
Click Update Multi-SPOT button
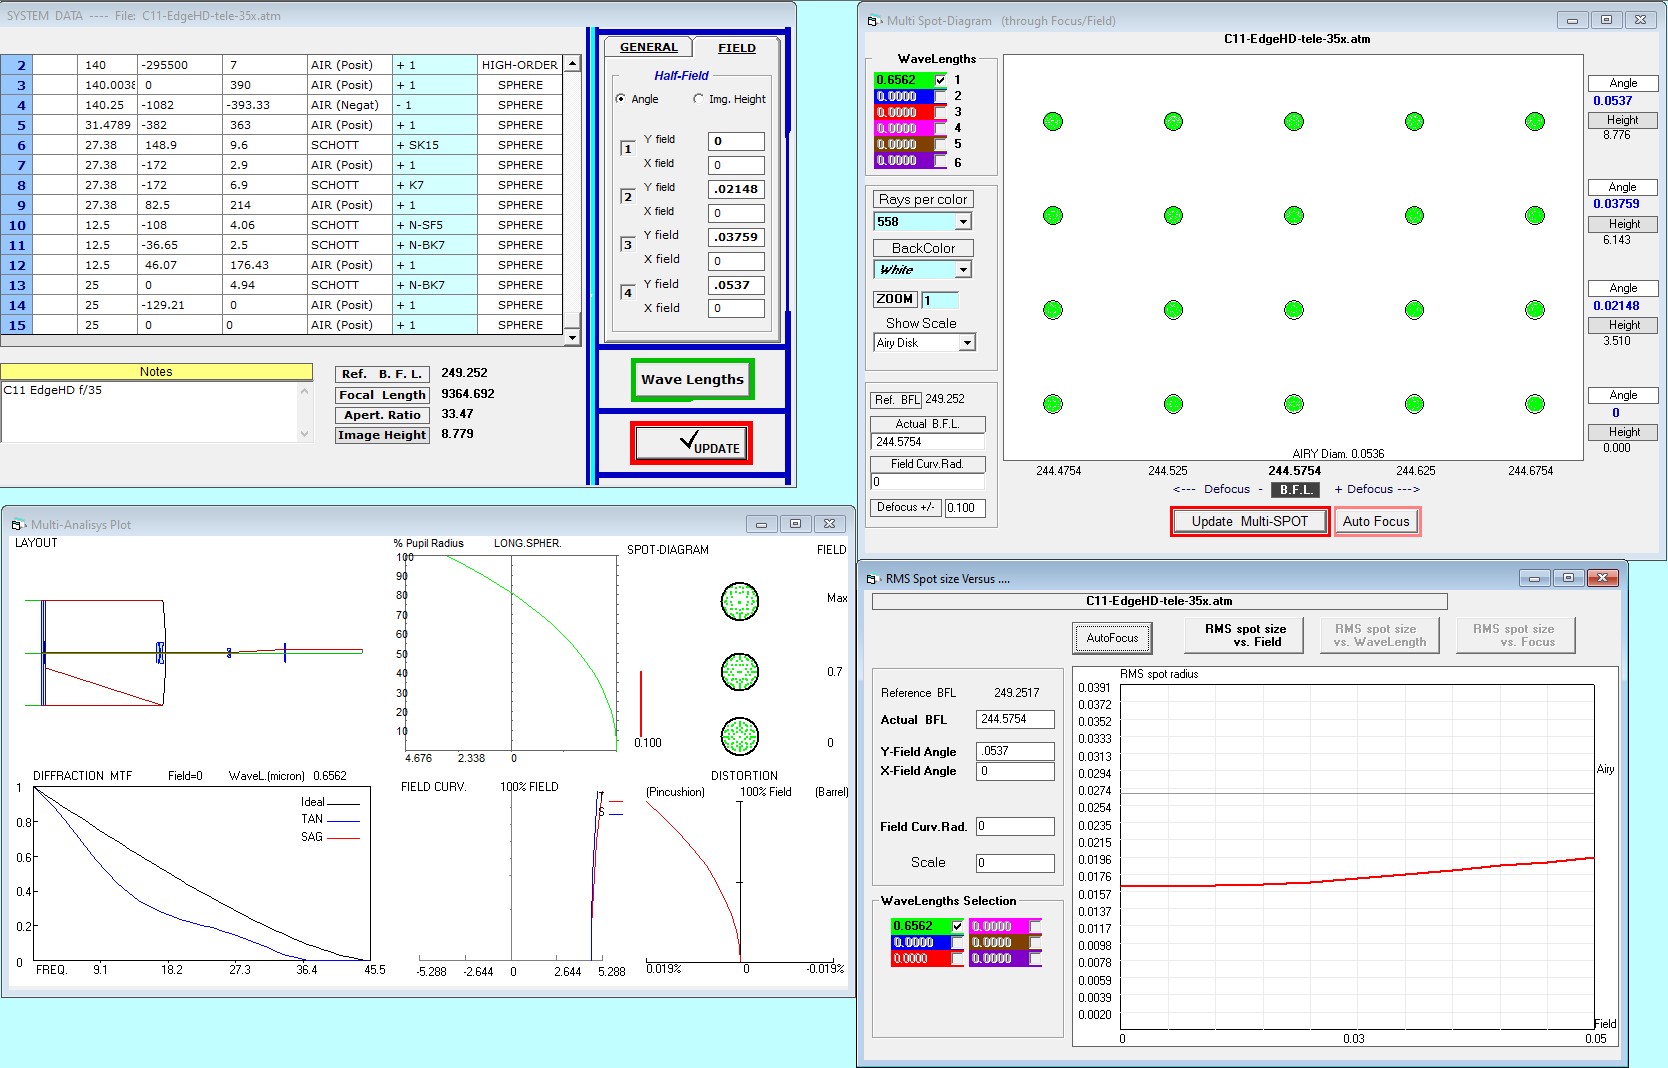(x=1249, y=522)
